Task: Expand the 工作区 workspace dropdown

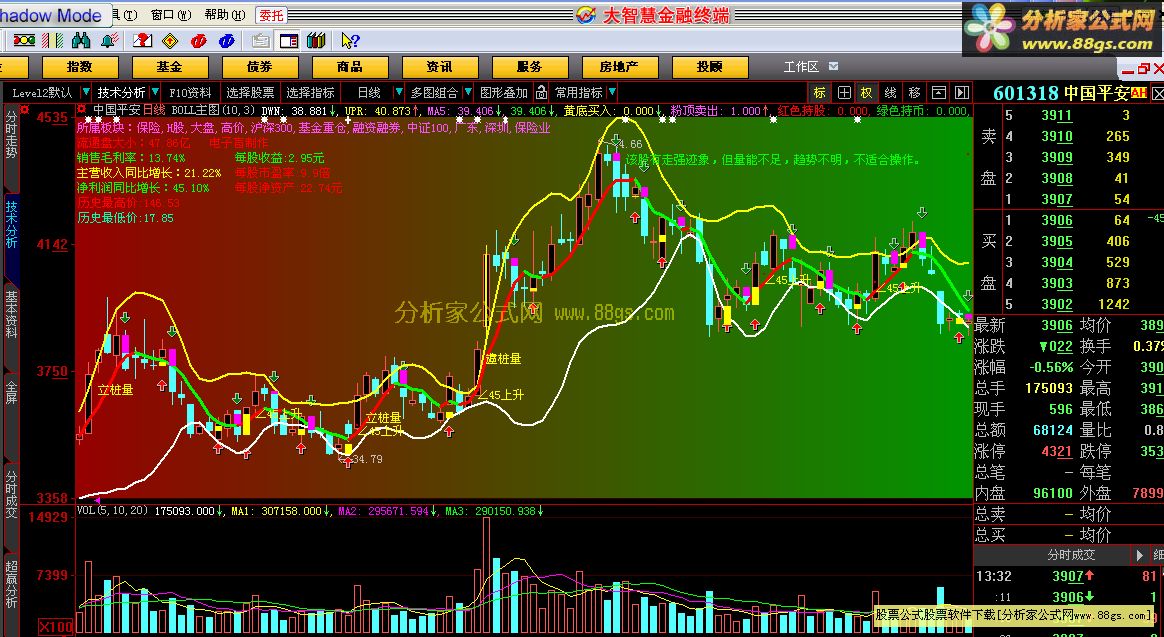Action: tap(834, 67)
